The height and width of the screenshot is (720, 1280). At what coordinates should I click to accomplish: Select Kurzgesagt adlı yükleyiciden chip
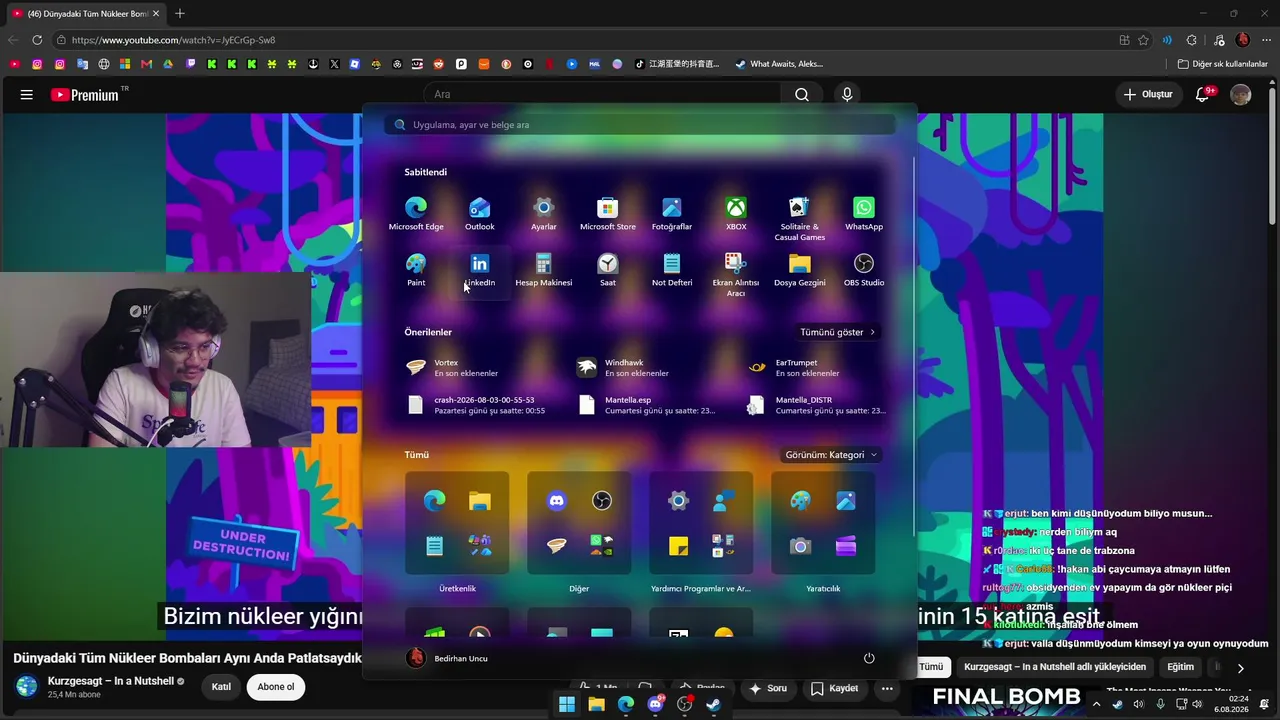pos(1055,667)
